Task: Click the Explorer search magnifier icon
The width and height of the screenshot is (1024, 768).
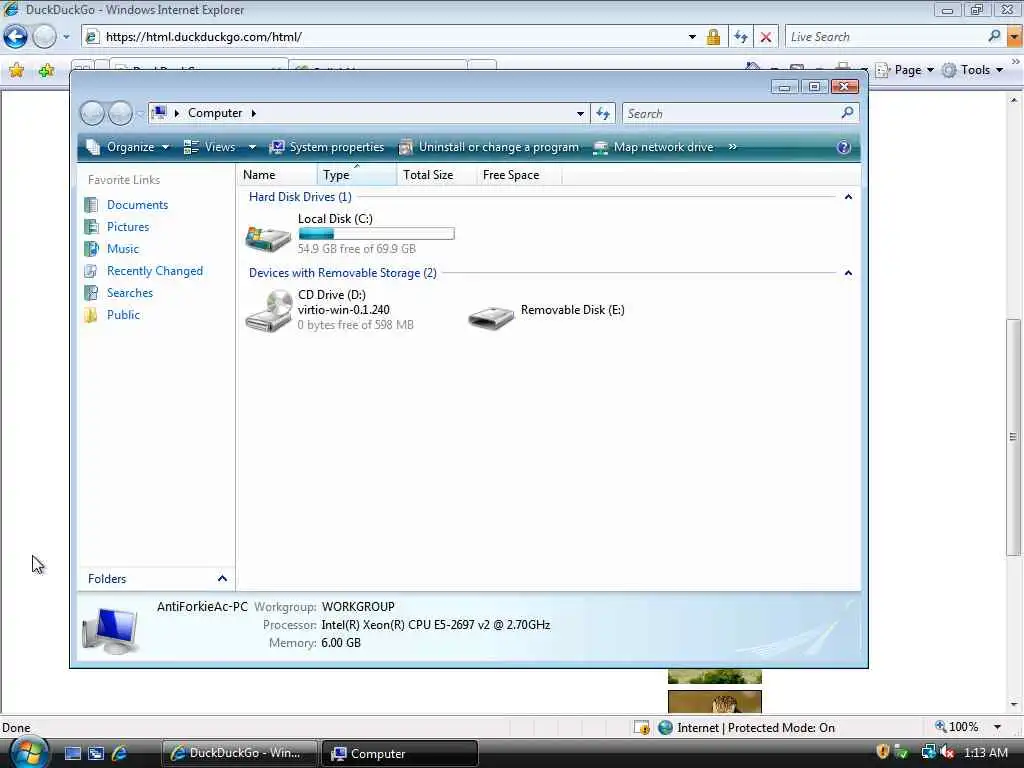Action: (x=847, y=113)
